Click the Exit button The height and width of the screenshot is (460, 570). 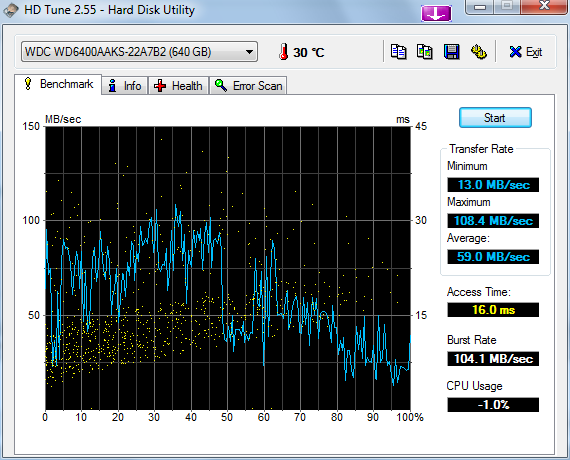[x=526, y=52]
